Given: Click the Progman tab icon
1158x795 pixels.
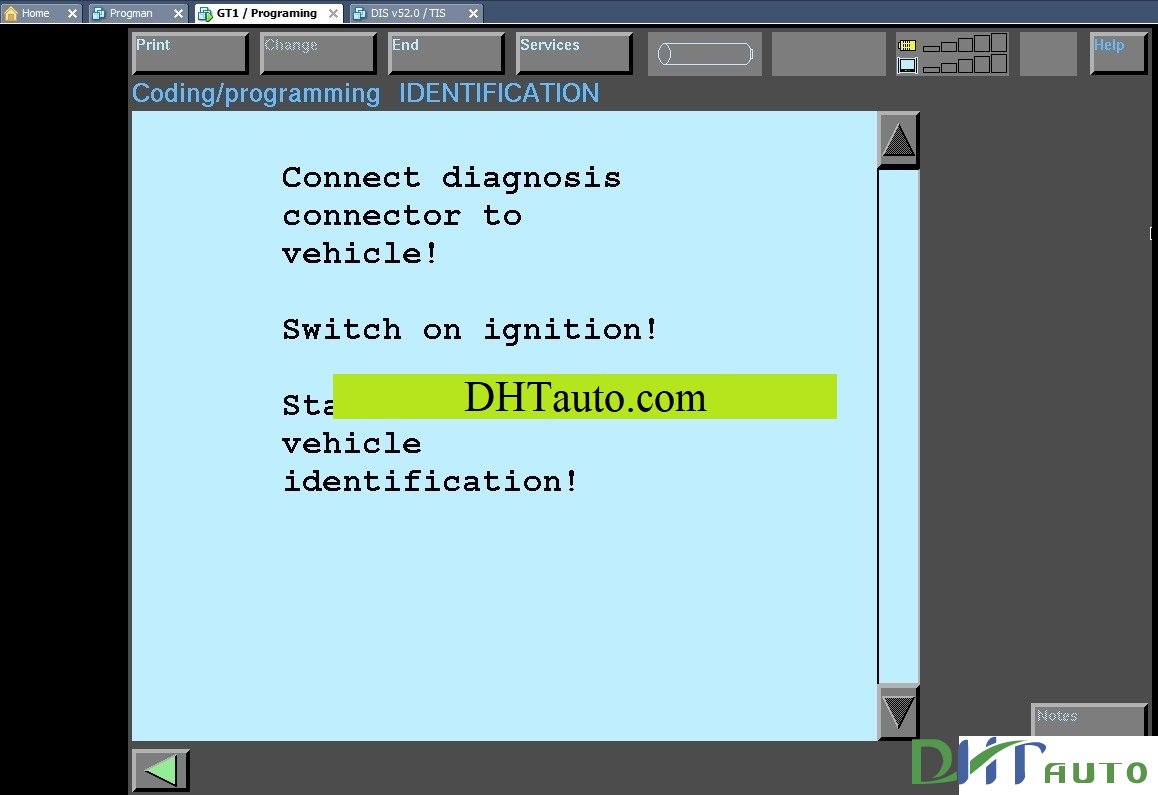Looking at the screenshot, I should (98, 13).
